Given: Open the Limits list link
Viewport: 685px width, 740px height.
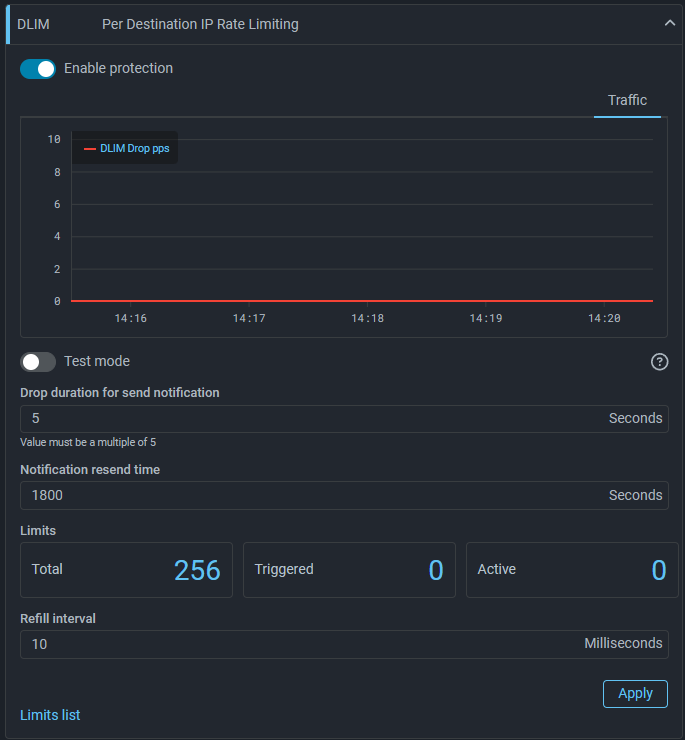Looking at the screenshot, I should pyautogui.click(x=50, y=715).
